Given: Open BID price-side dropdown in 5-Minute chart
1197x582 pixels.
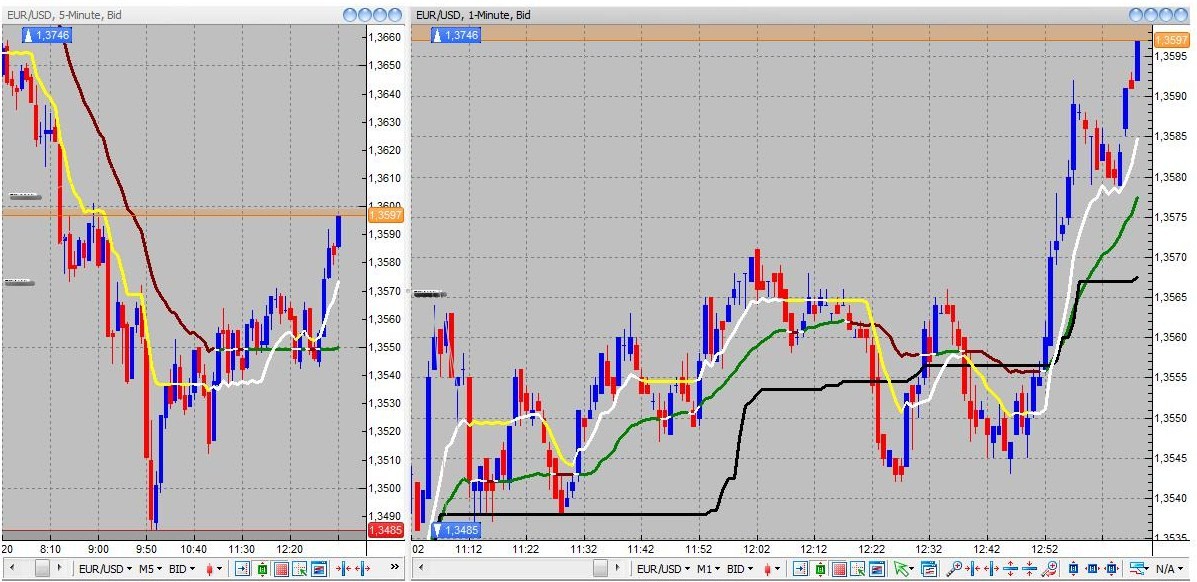Looking at the screenshot, I should coord(182,568).
